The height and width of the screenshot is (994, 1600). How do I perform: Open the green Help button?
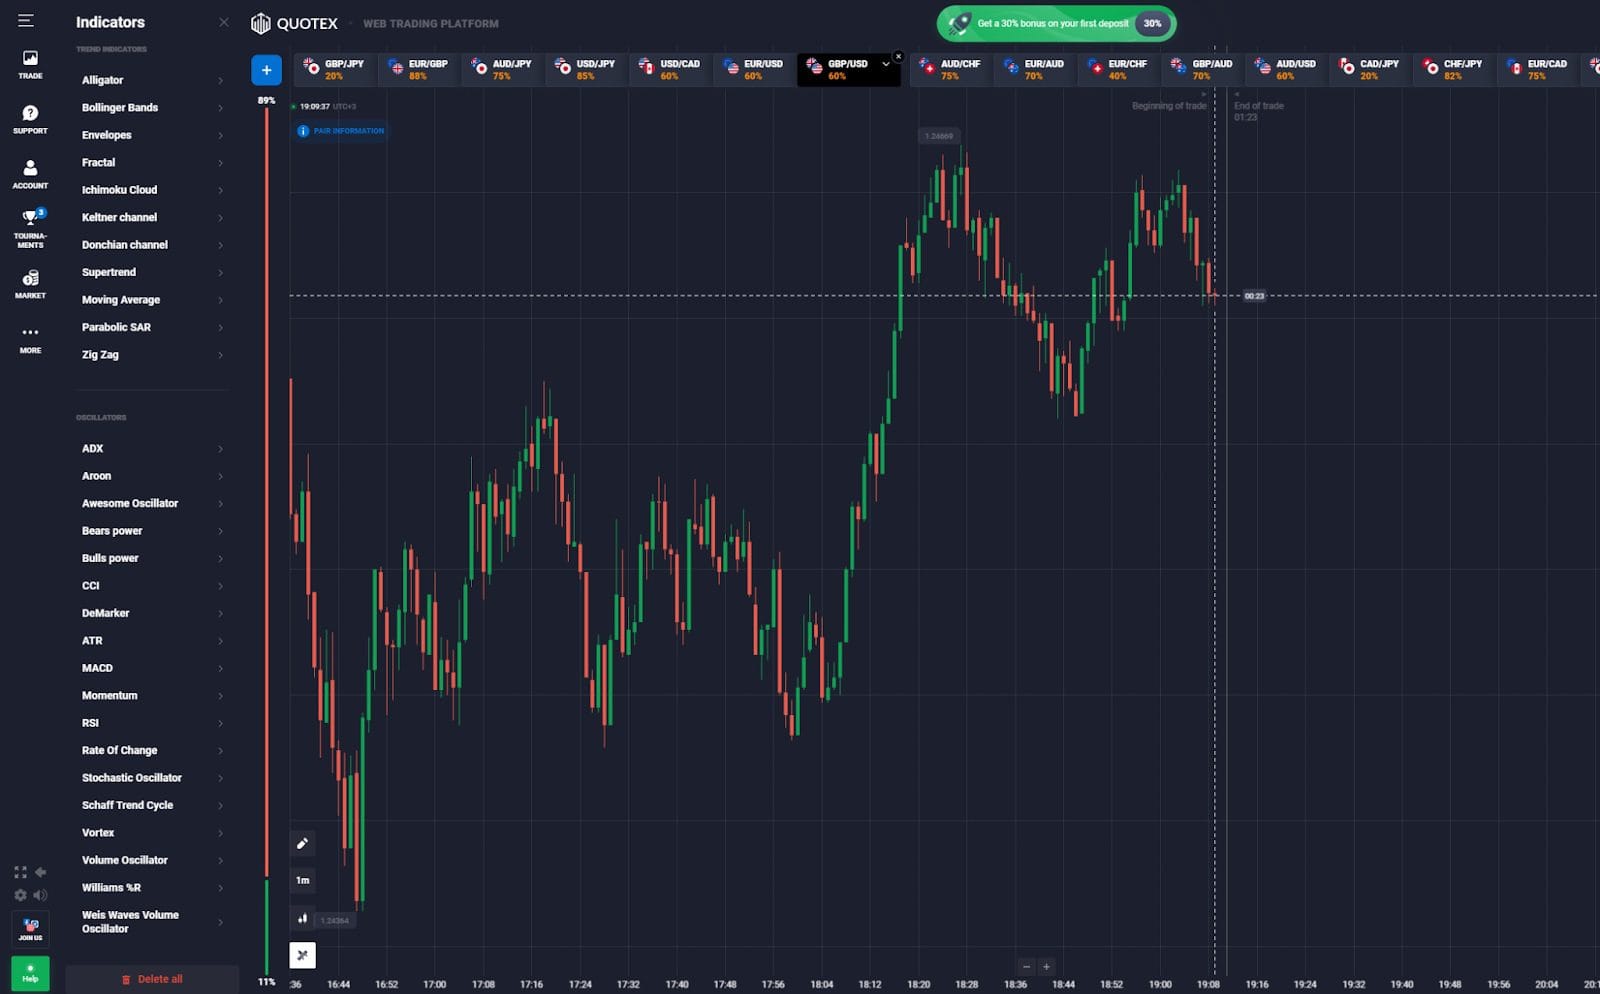(x=30, y=972)
